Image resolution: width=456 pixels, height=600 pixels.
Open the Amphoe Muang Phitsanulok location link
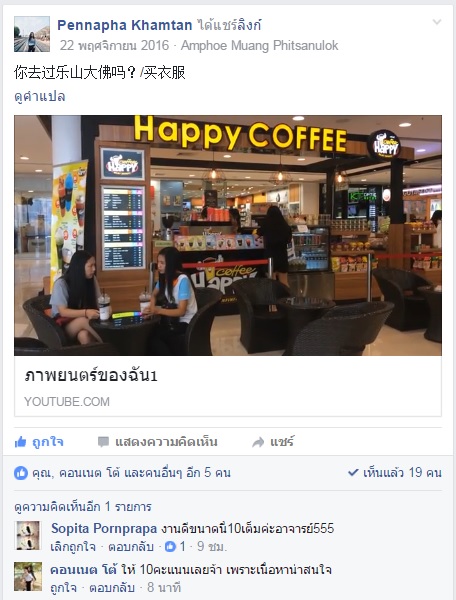pos(259,46)
